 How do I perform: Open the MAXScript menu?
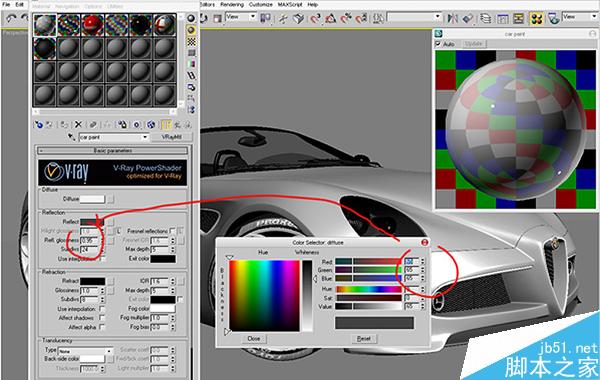pyautogui.click(x=290, y=5)
